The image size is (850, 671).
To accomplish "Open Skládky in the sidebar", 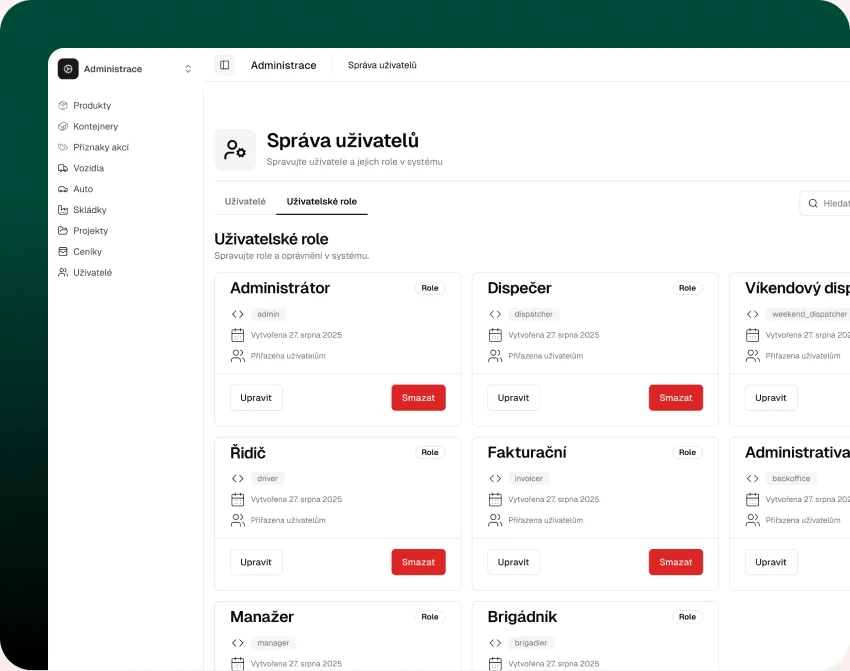I will [x=82, y=210].
